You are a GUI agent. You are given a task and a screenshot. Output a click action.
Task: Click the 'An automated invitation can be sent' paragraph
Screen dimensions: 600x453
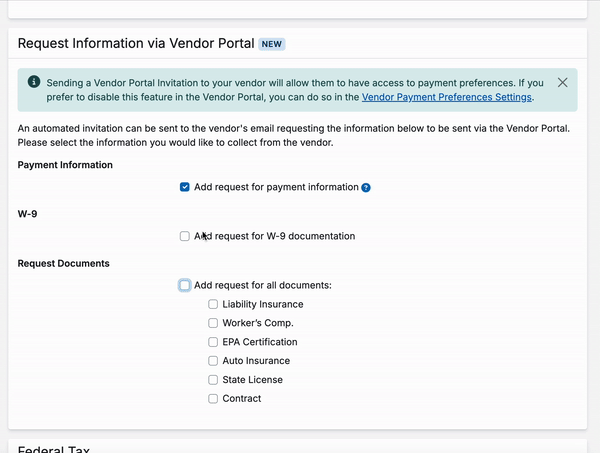pyautogui.click(x=293, y=135)
